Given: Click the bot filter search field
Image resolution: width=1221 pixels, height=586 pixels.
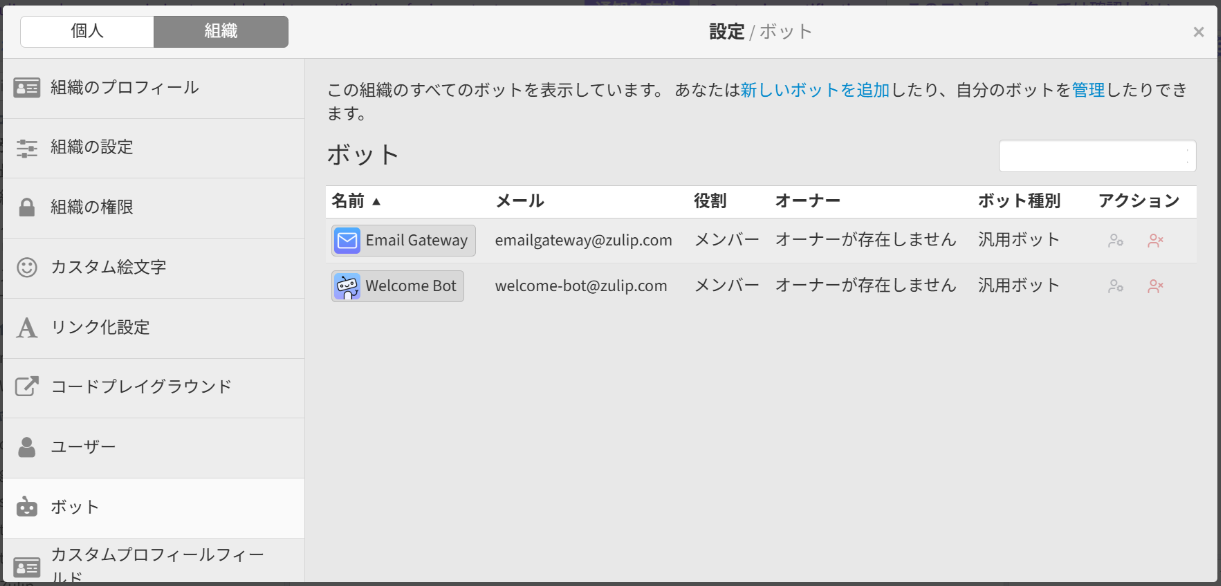Looking at the screenshot, I should pos(1096,156).
